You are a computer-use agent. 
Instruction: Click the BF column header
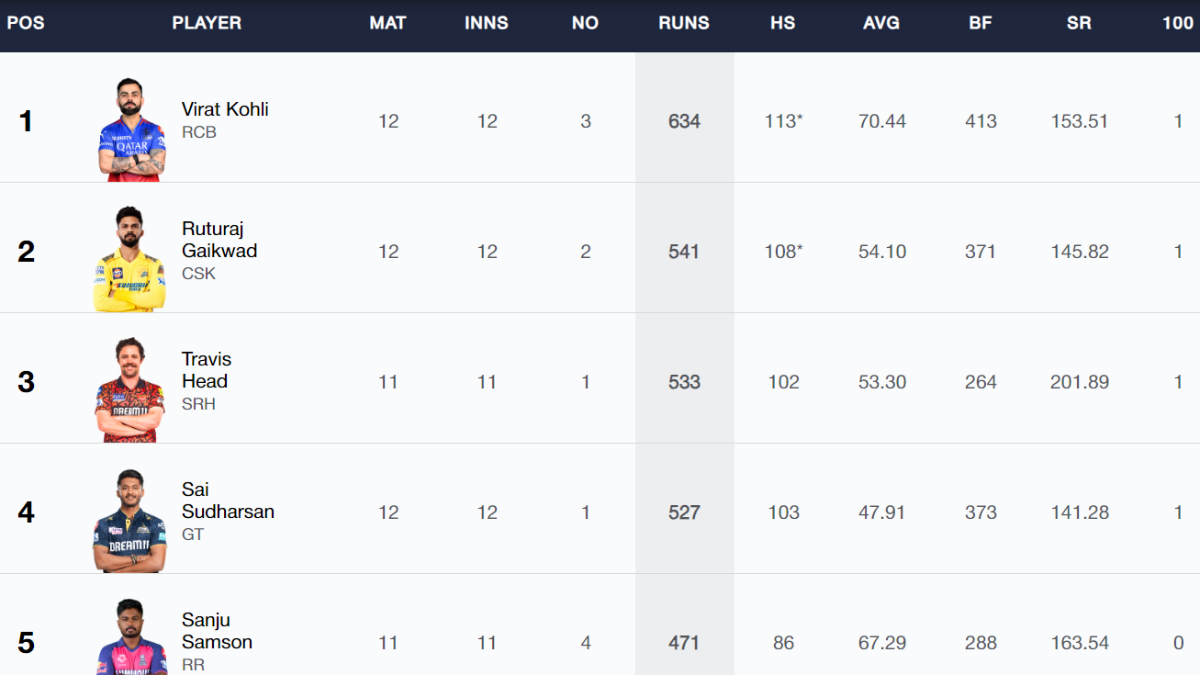980,23
